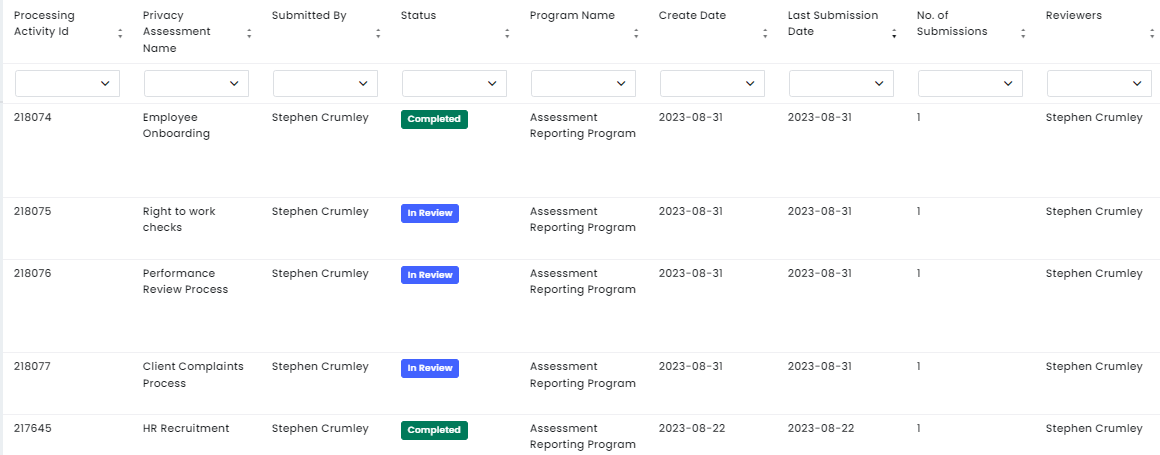The width and height of the screenshot is (1160, 455).
Task: Click Completed badge for Employee Onboarding
Action: (434, 119)
